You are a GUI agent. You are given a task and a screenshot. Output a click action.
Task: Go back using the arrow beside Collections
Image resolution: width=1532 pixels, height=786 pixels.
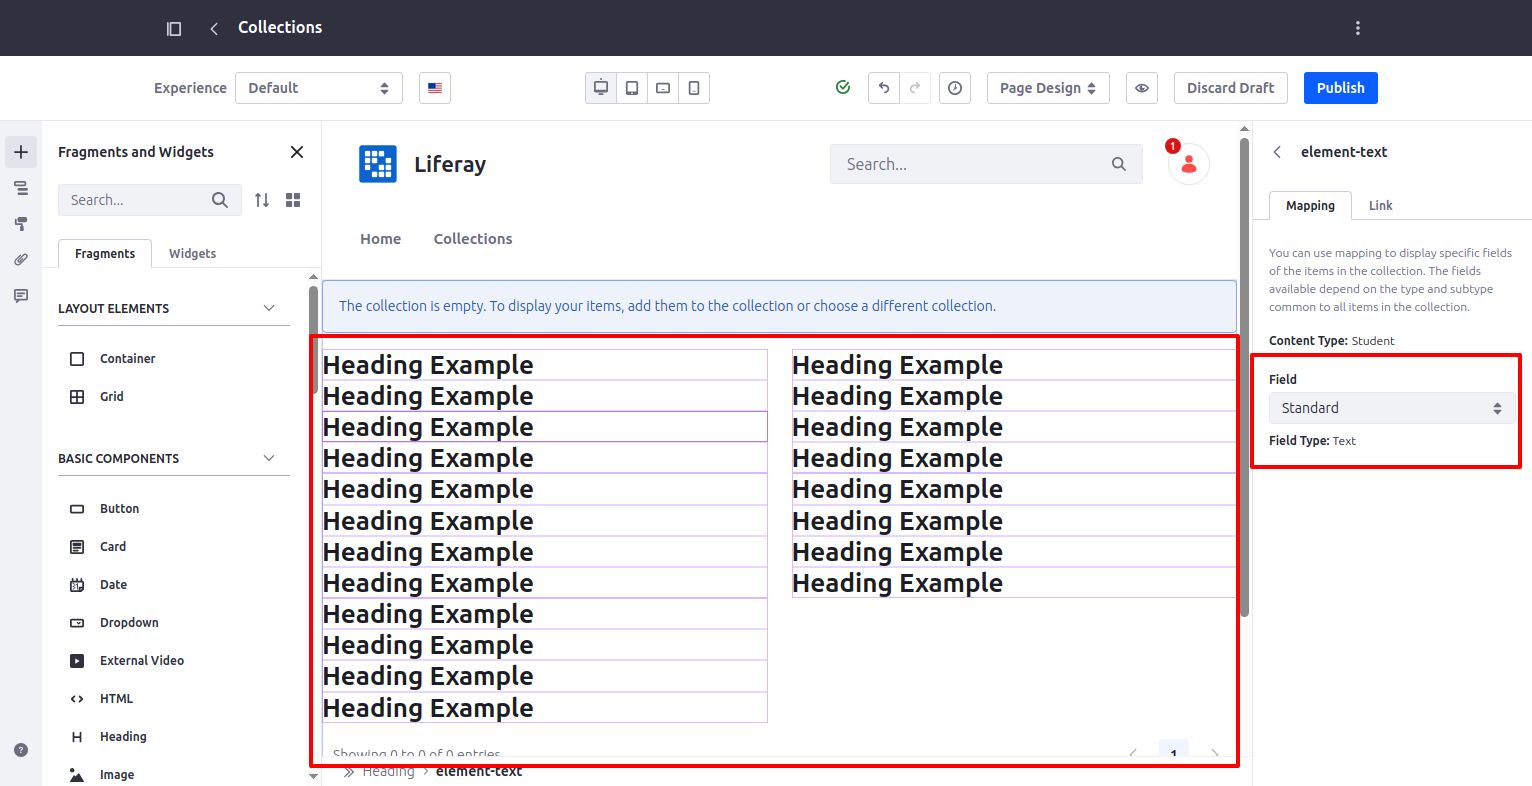coord(214,28)
